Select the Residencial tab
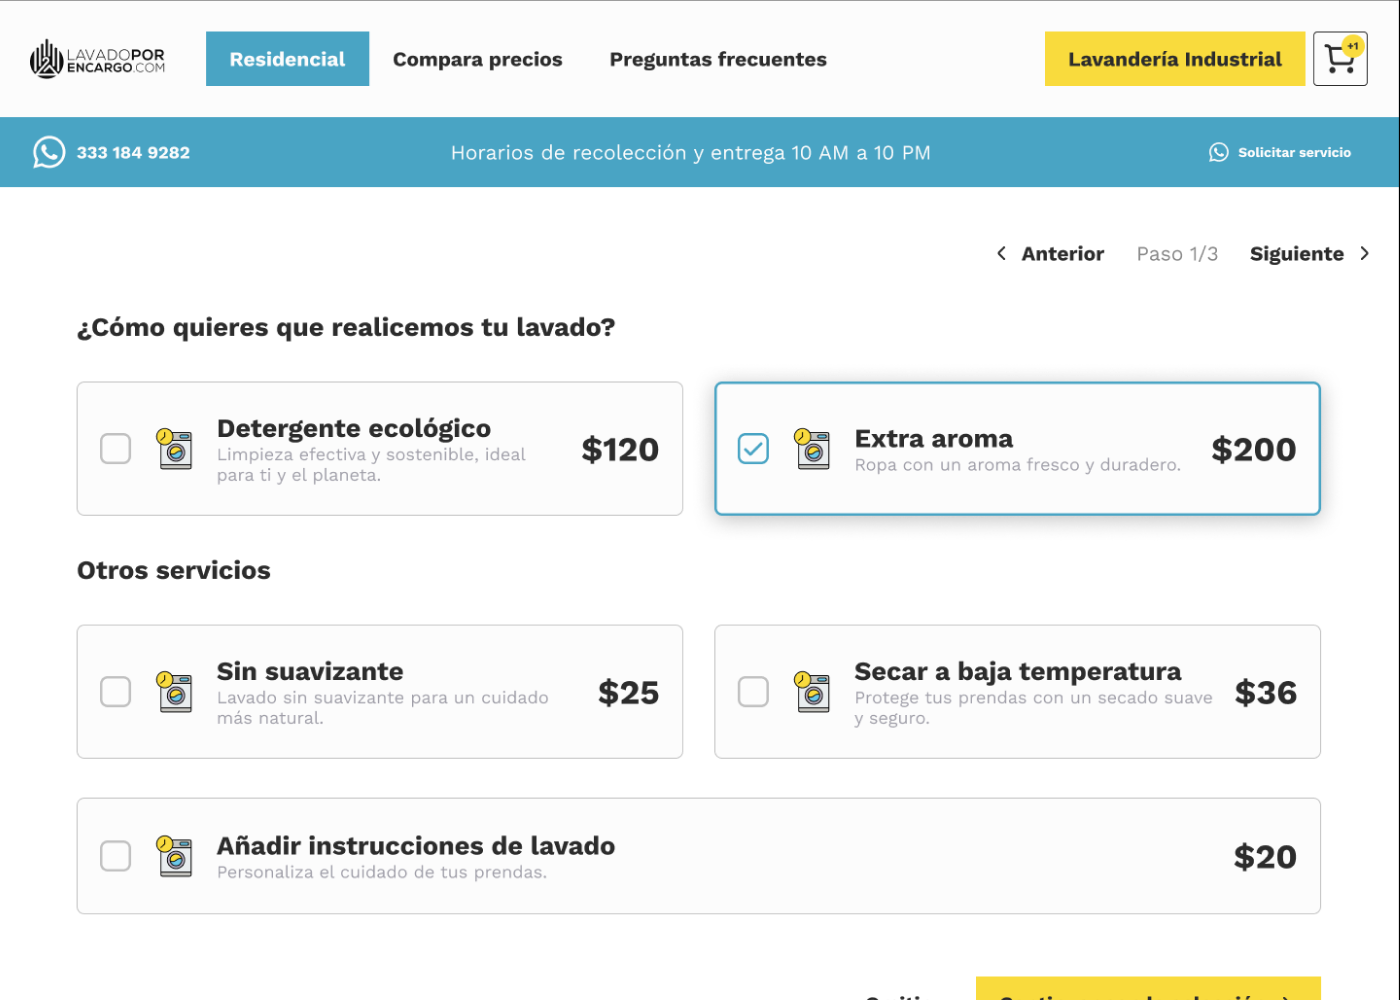 (287, 59)
